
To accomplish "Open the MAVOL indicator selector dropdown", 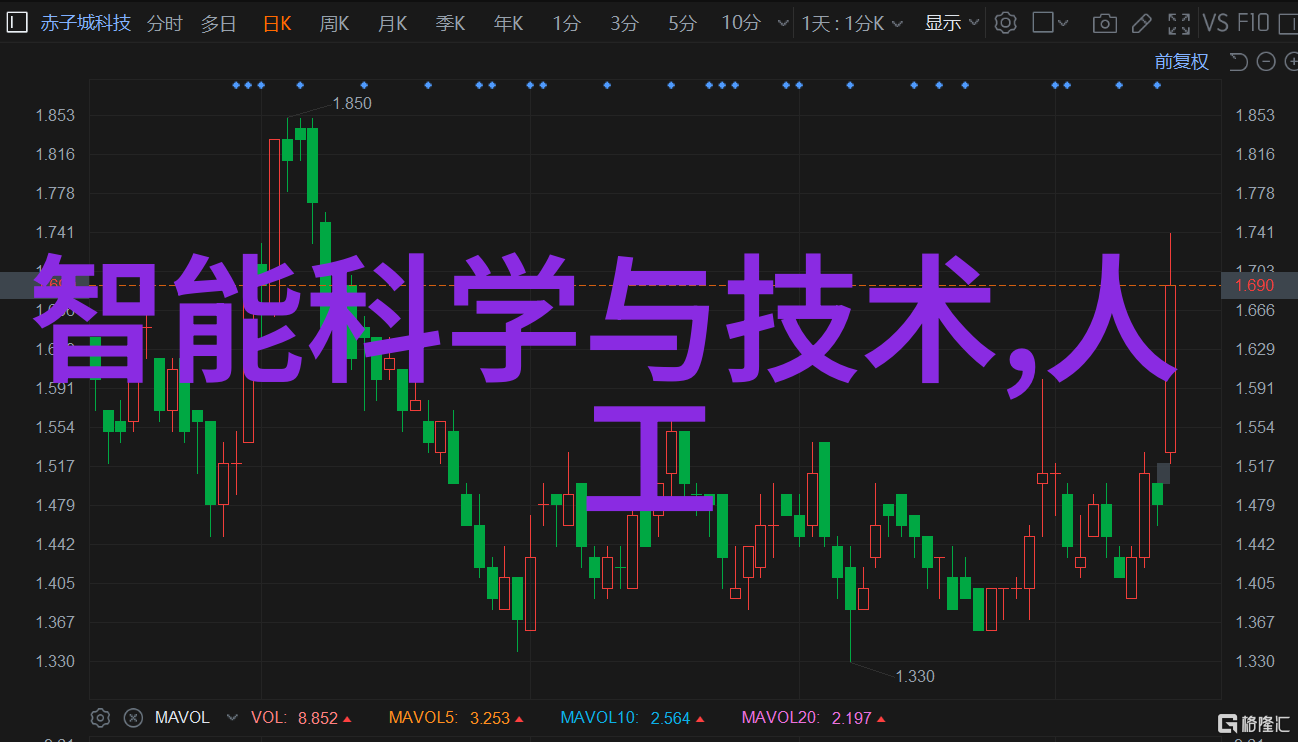I will [232, 718].
